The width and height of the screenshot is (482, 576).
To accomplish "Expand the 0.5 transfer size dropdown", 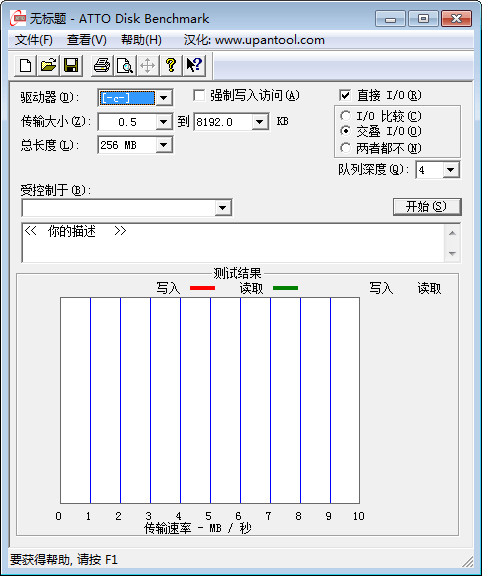I will (x=164, y=122).
